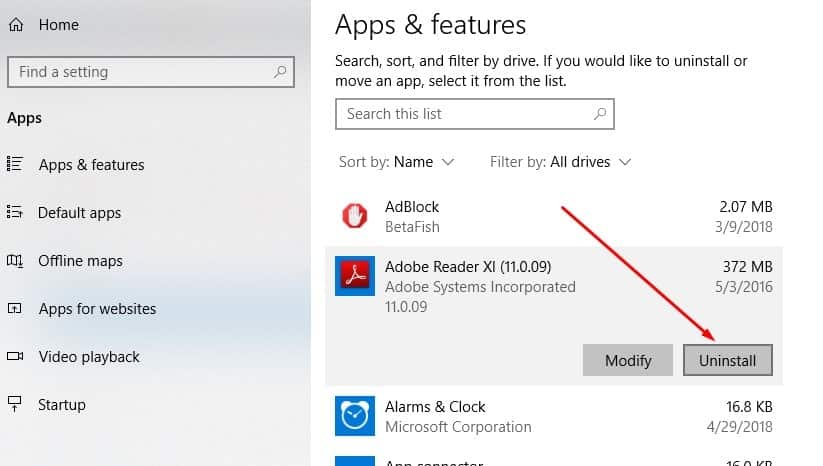Viewport: 823px width, 466px height.
Task: Go to Default apps settings
Action: click(79, 213)
